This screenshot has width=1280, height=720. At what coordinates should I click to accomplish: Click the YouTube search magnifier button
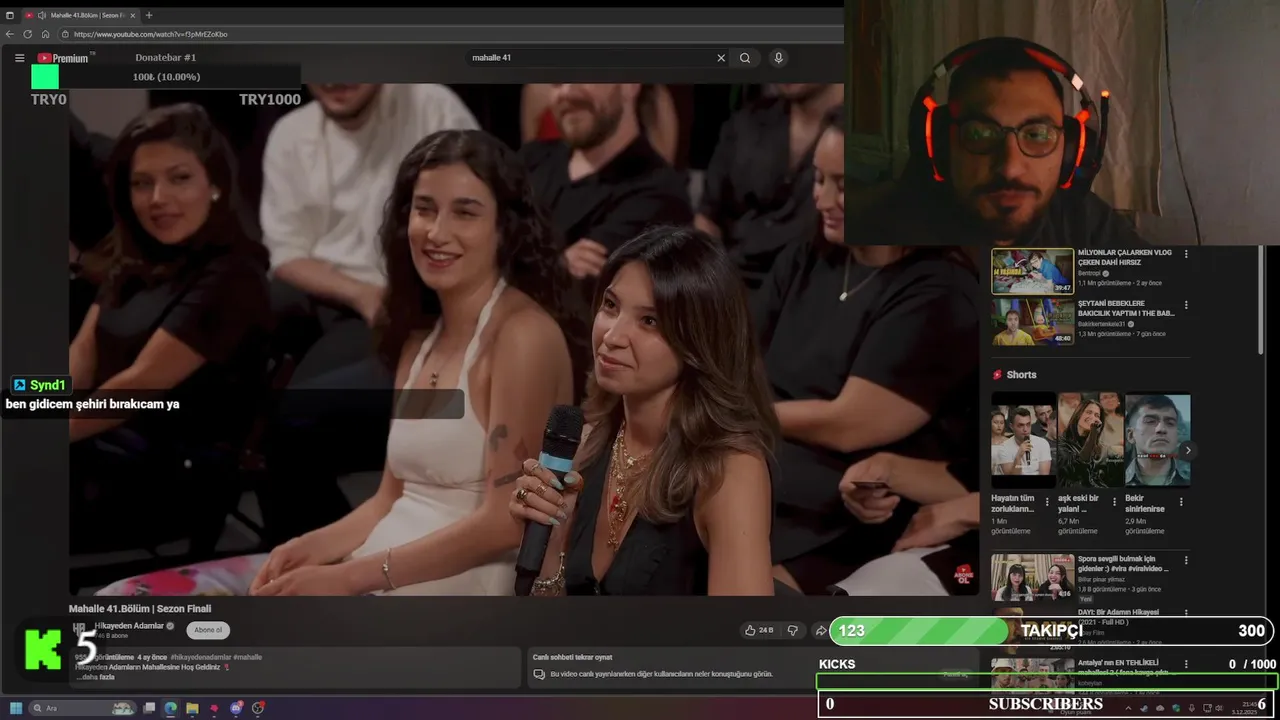745,58
